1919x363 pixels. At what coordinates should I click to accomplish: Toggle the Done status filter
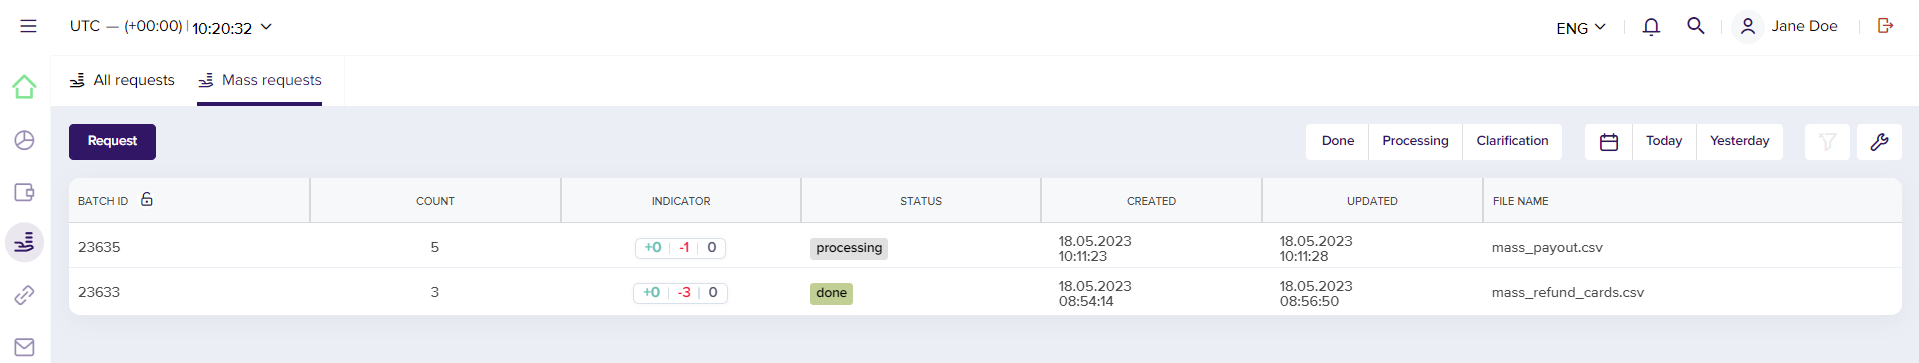(x=1337, y=141)
